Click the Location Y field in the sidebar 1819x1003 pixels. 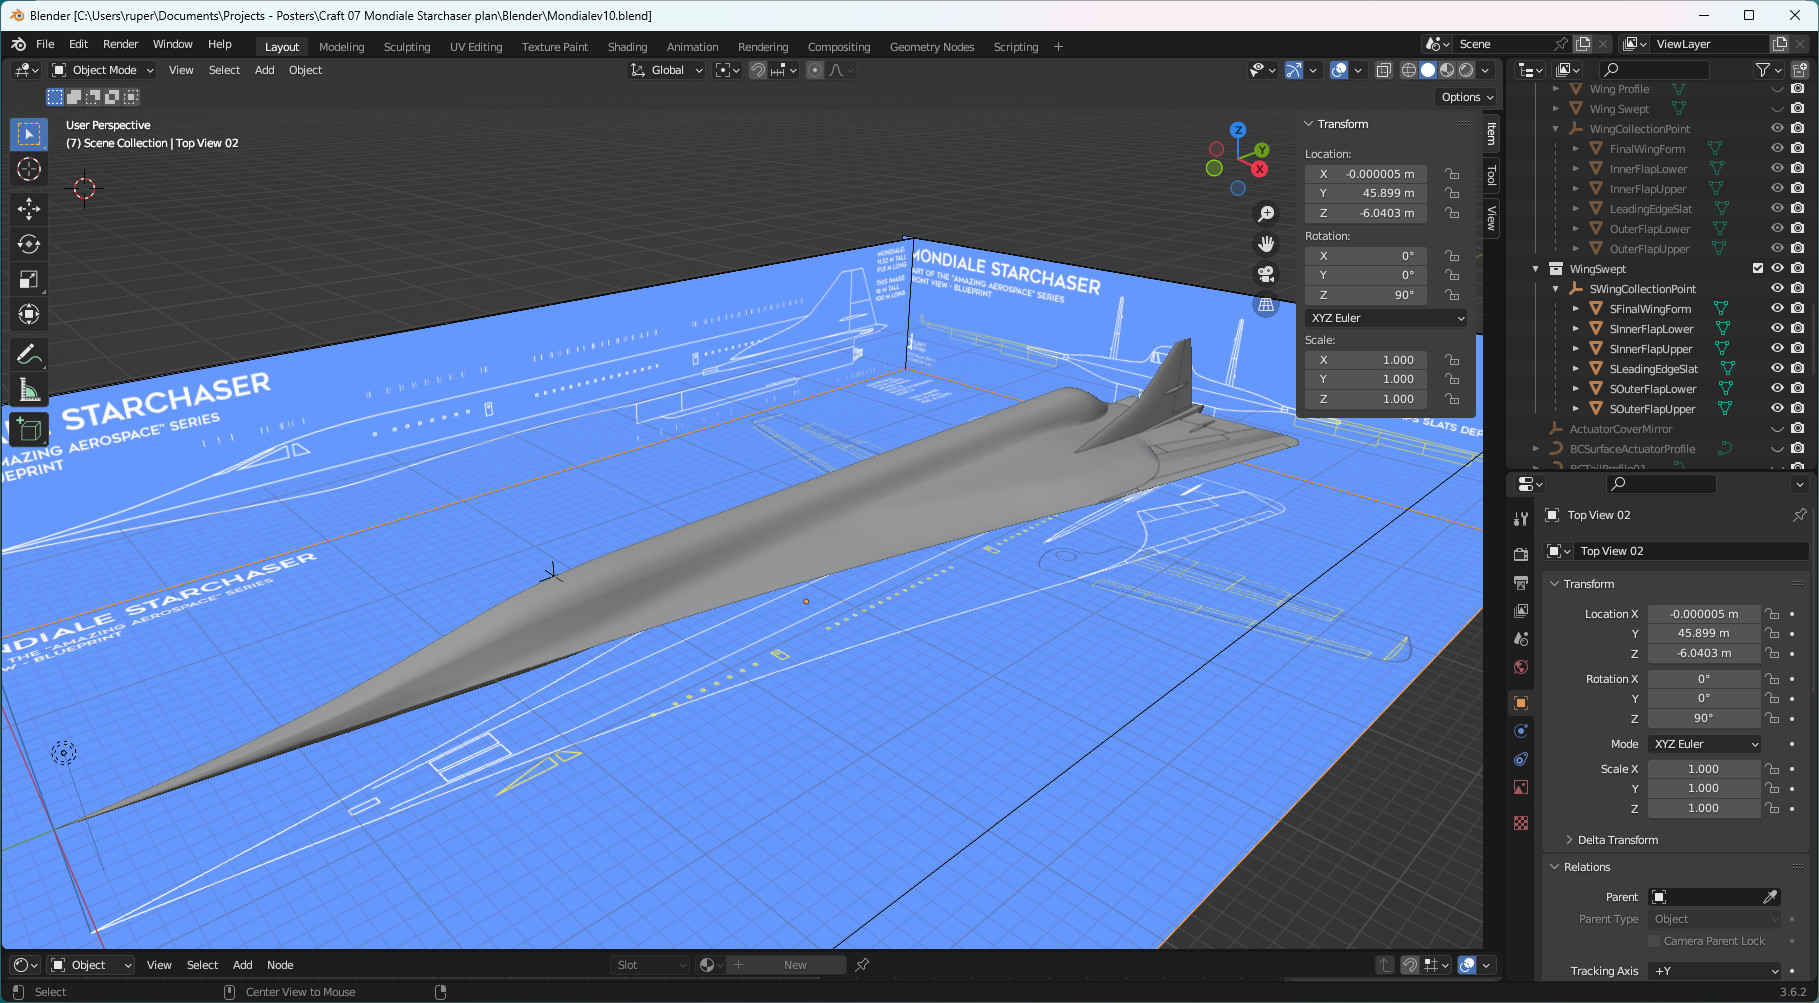[x=1366, y=193]
